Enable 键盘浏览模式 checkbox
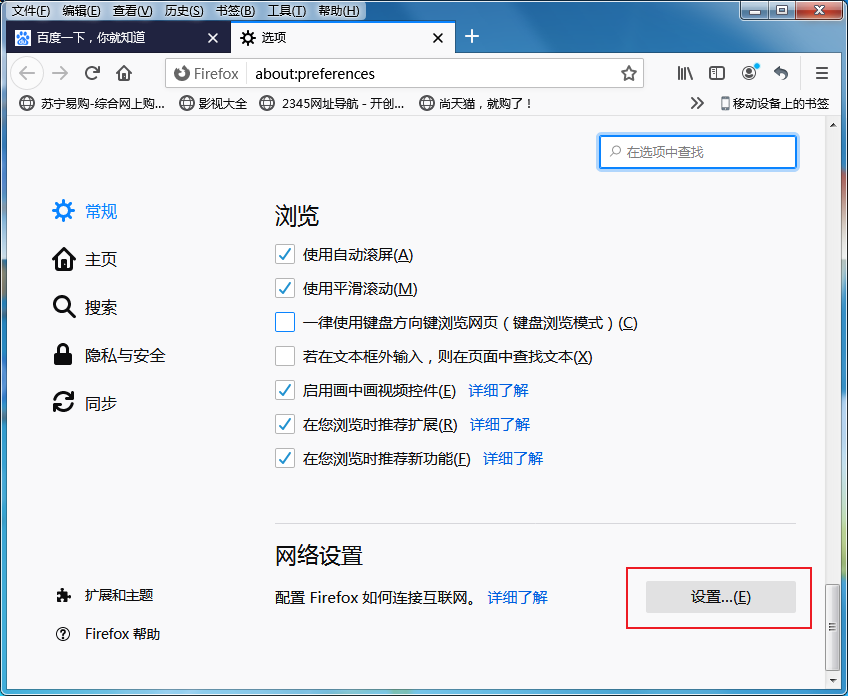This screenshot has height=696, width=848. coord(285,322)
